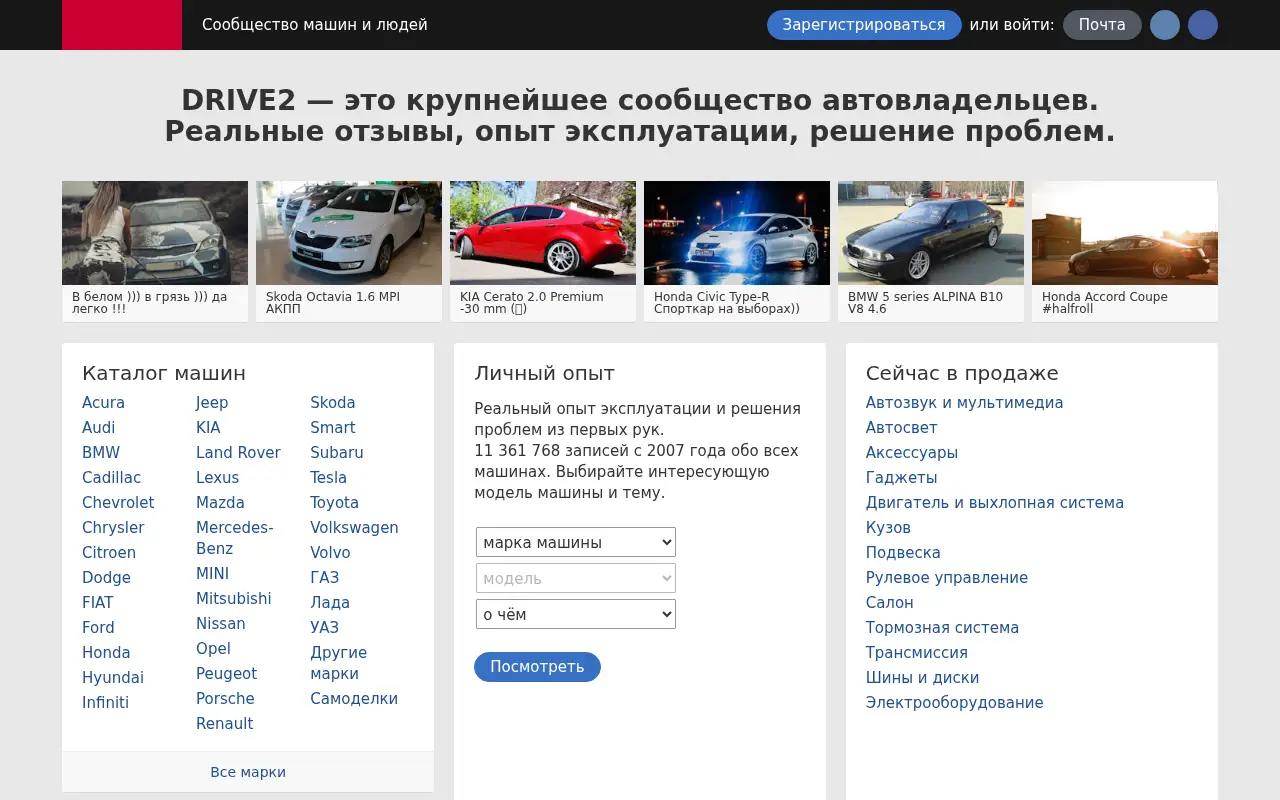This screenshot has width=1280, height=800.
Task: Open the Volkswagen brand link
Action: (354, 528)
